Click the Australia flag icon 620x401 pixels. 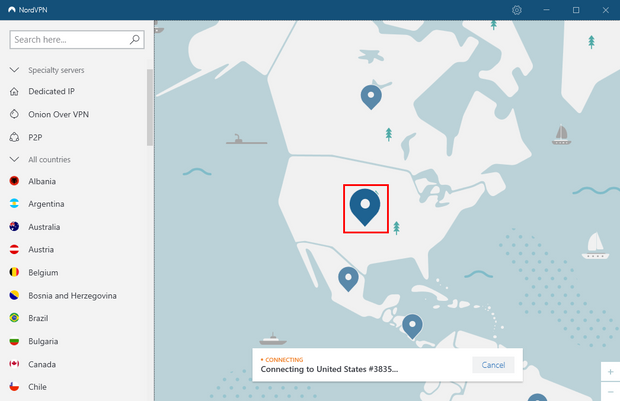14,227
